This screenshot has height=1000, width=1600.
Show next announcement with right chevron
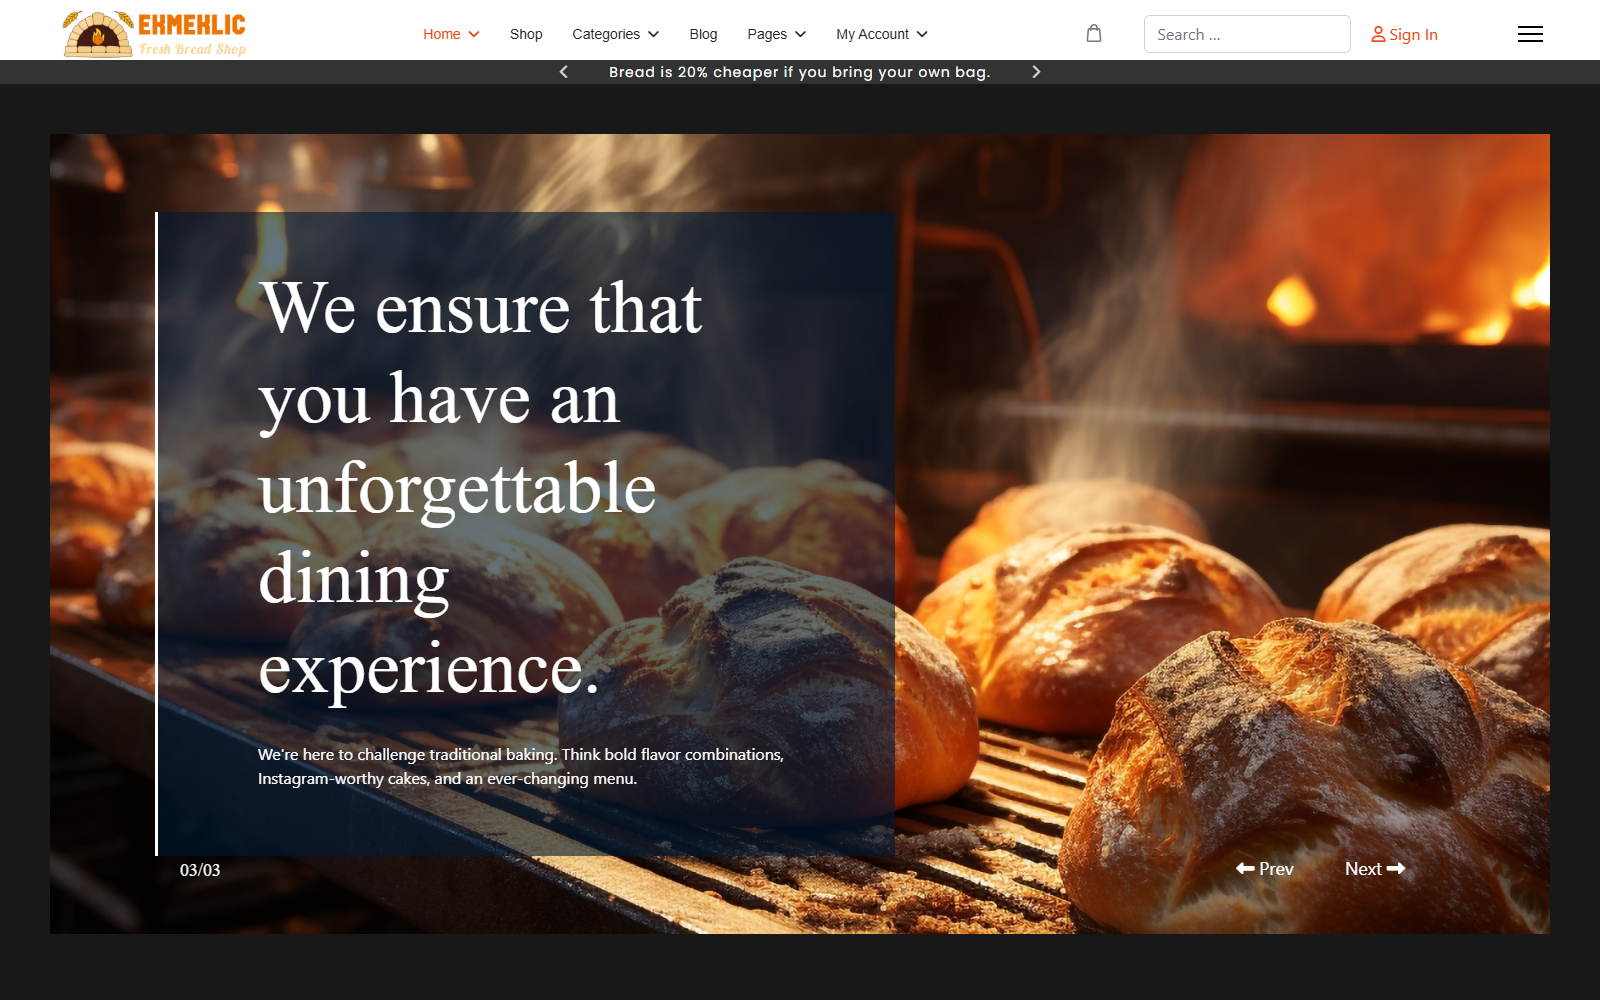(1036, 72)
